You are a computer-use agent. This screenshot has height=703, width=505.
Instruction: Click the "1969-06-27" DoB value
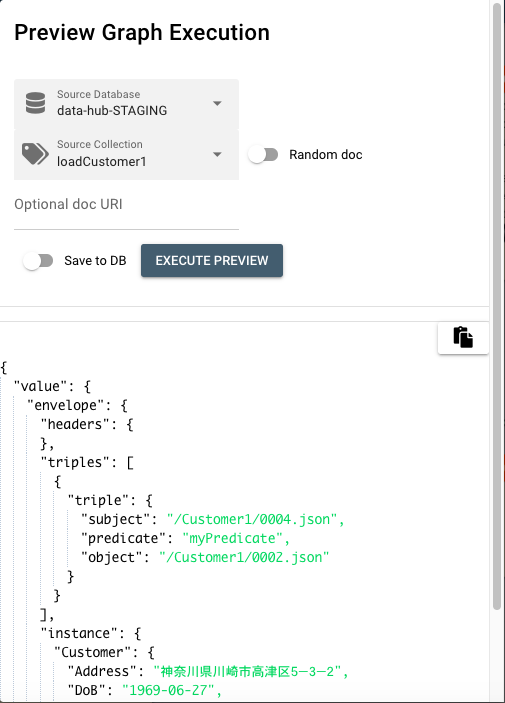coord(168,690)
